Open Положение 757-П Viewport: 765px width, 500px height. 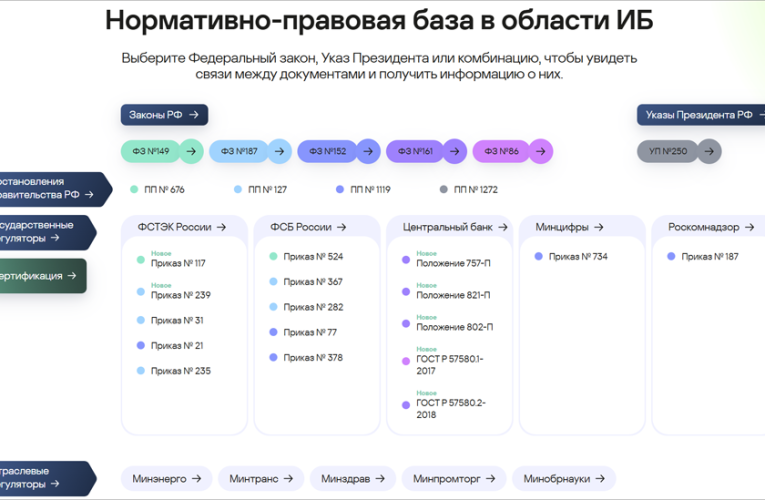click(446, 260)
